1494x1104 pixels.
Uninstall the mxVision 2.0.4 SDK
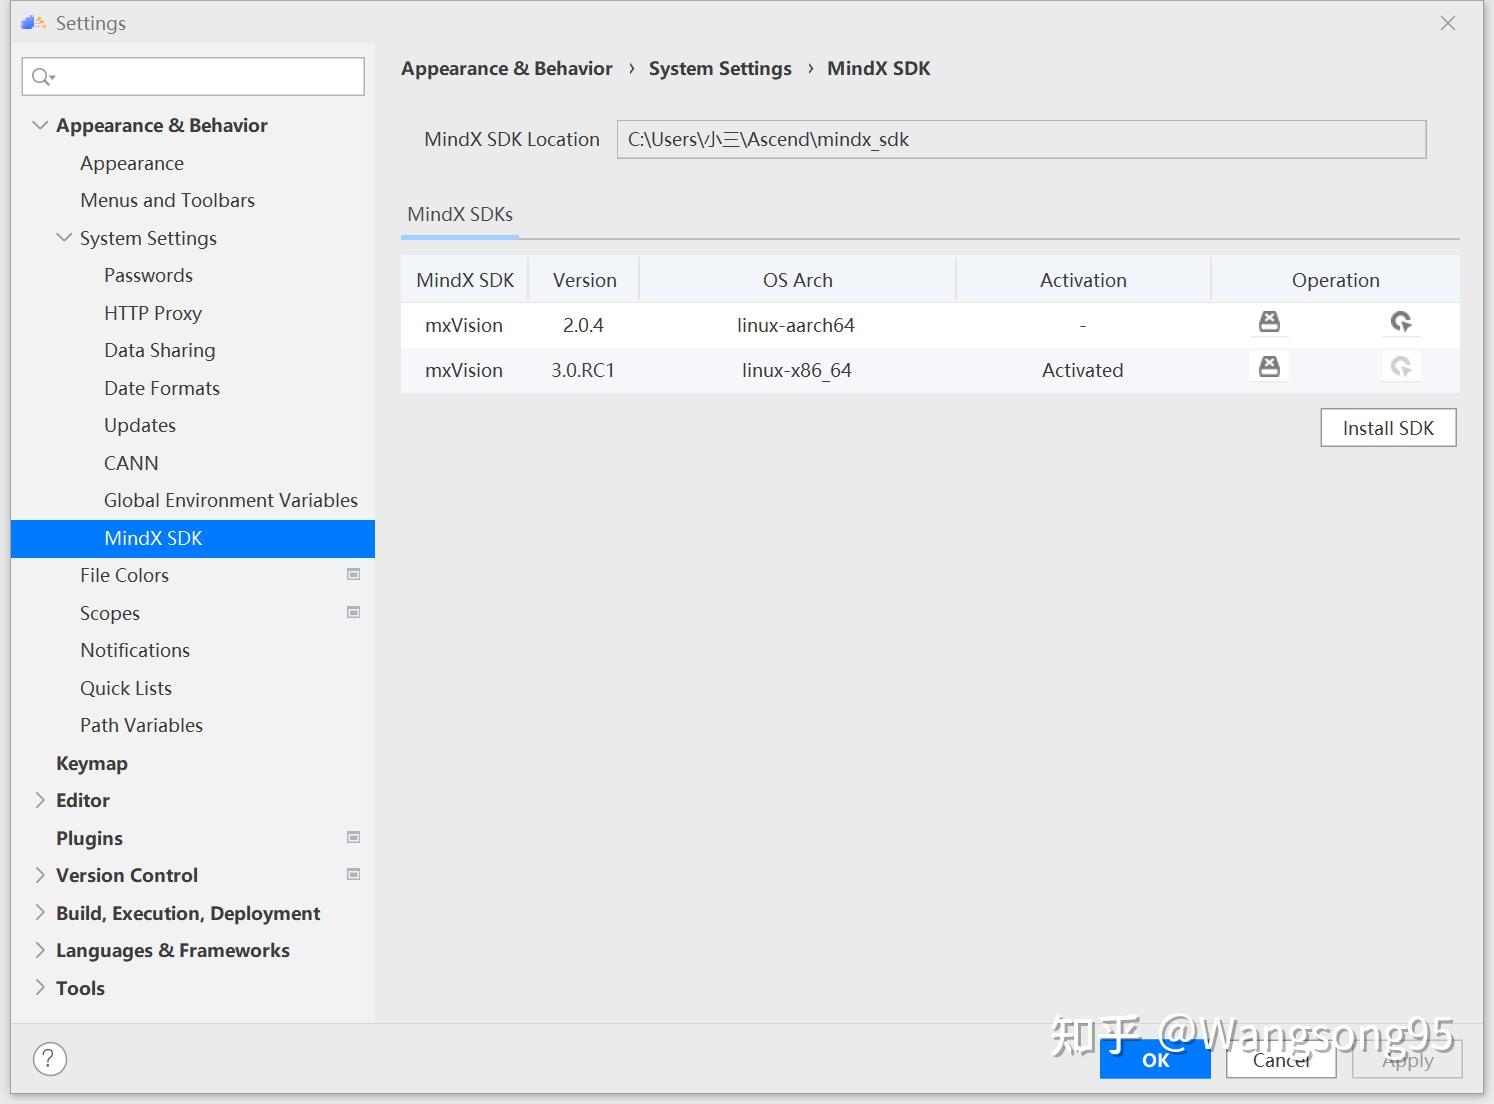1269,322
